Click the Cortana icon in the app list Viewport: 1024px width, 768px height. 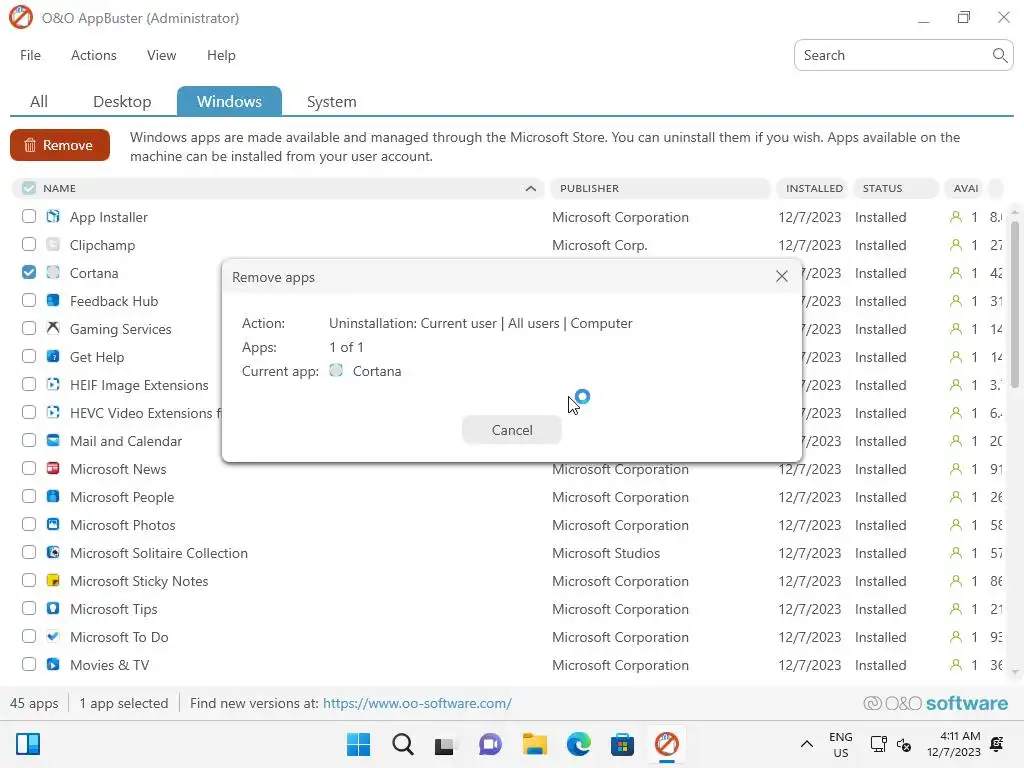click(x=53, y=272)
